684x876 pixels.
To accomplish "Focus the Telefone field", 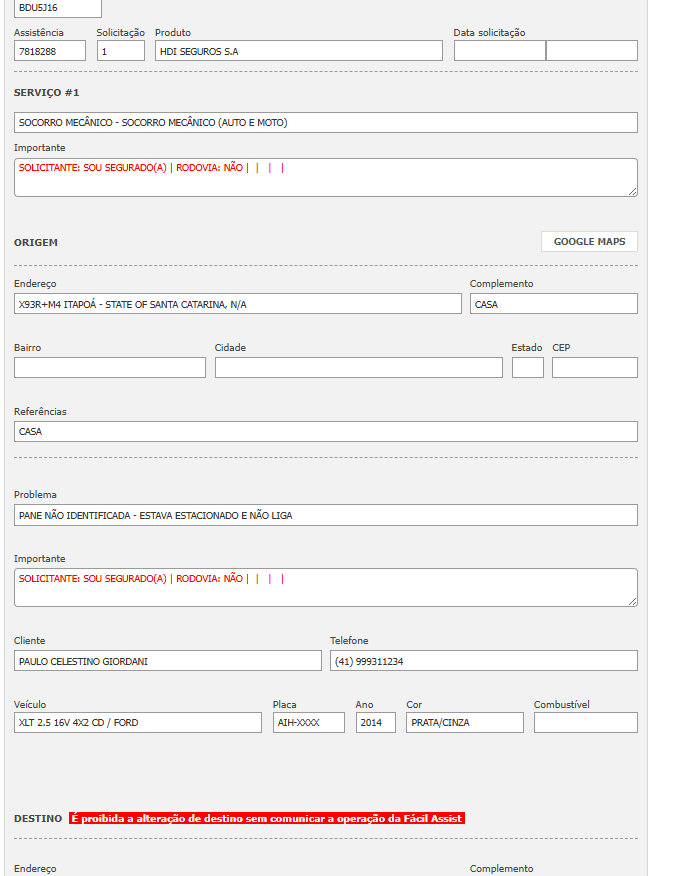I will tap(483, 661).
